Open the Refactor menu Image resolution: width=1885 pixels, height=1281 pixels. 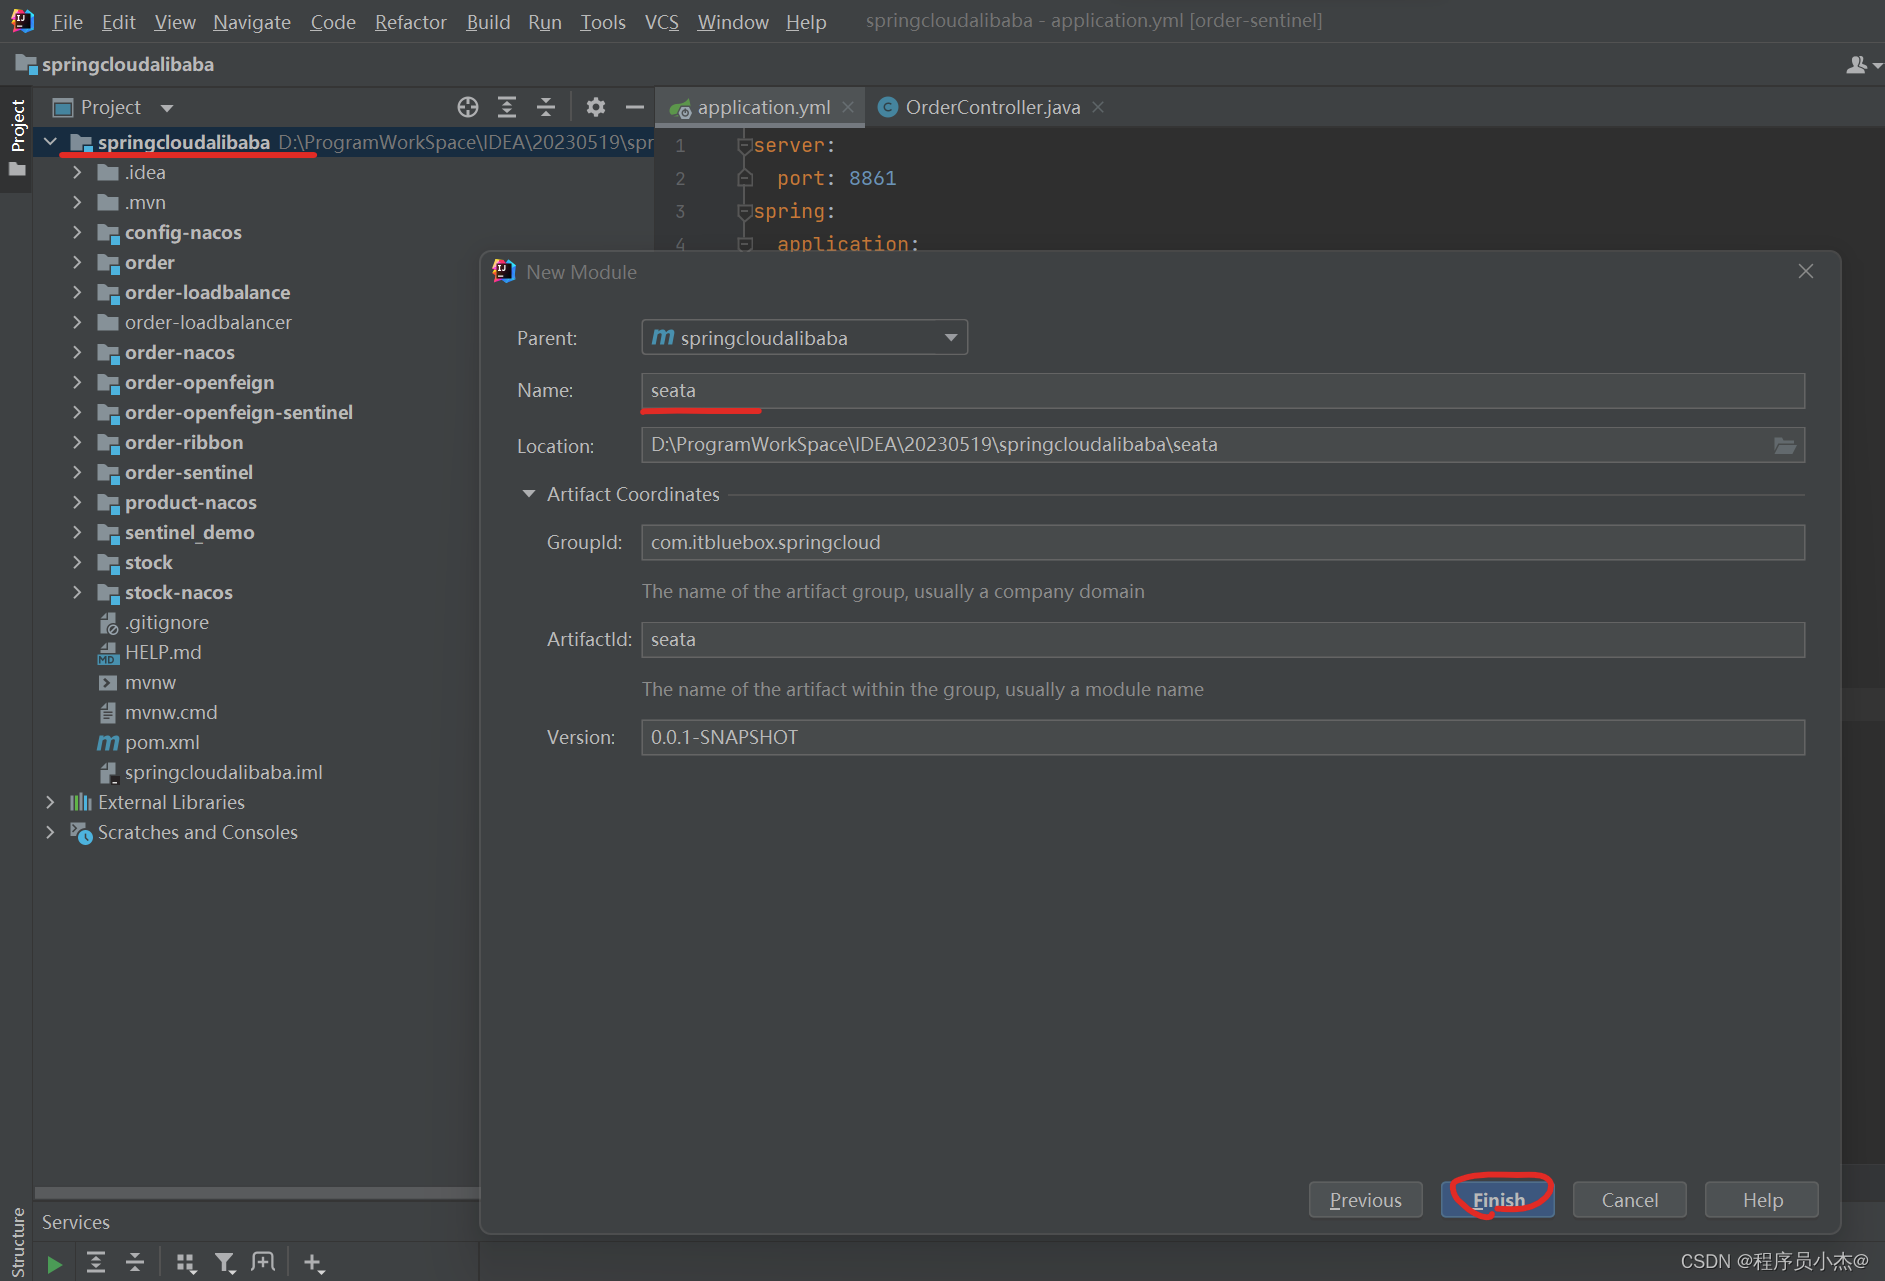tap(410, 21)
